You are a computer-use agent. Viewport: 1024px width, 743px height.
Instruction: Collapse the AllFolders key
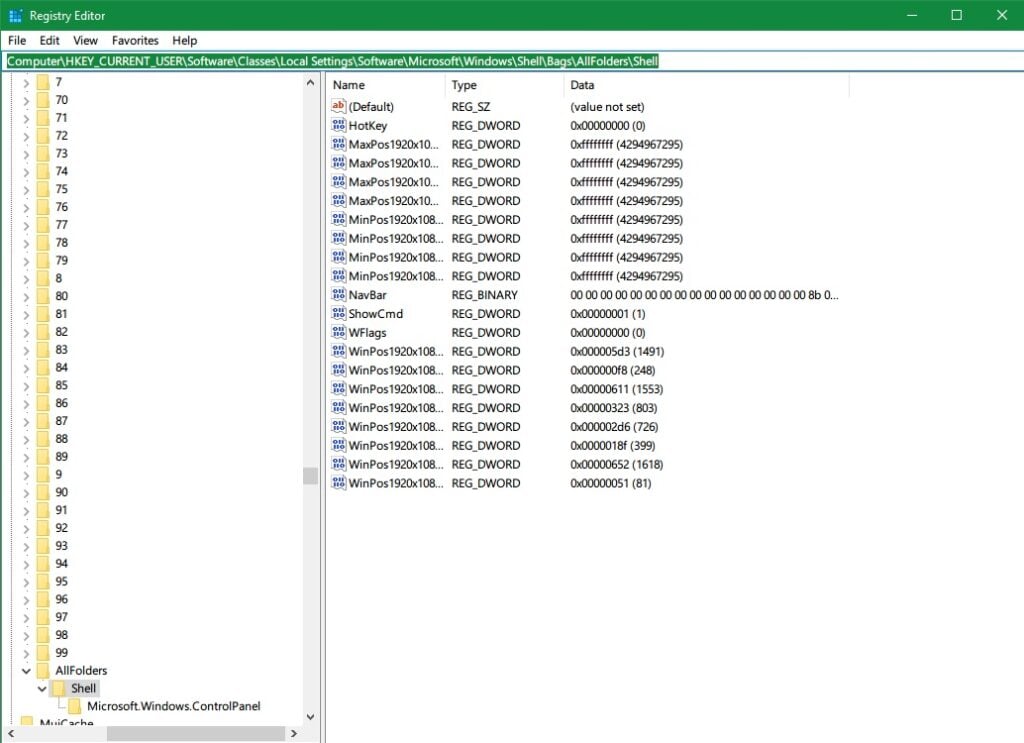(27, 670)
